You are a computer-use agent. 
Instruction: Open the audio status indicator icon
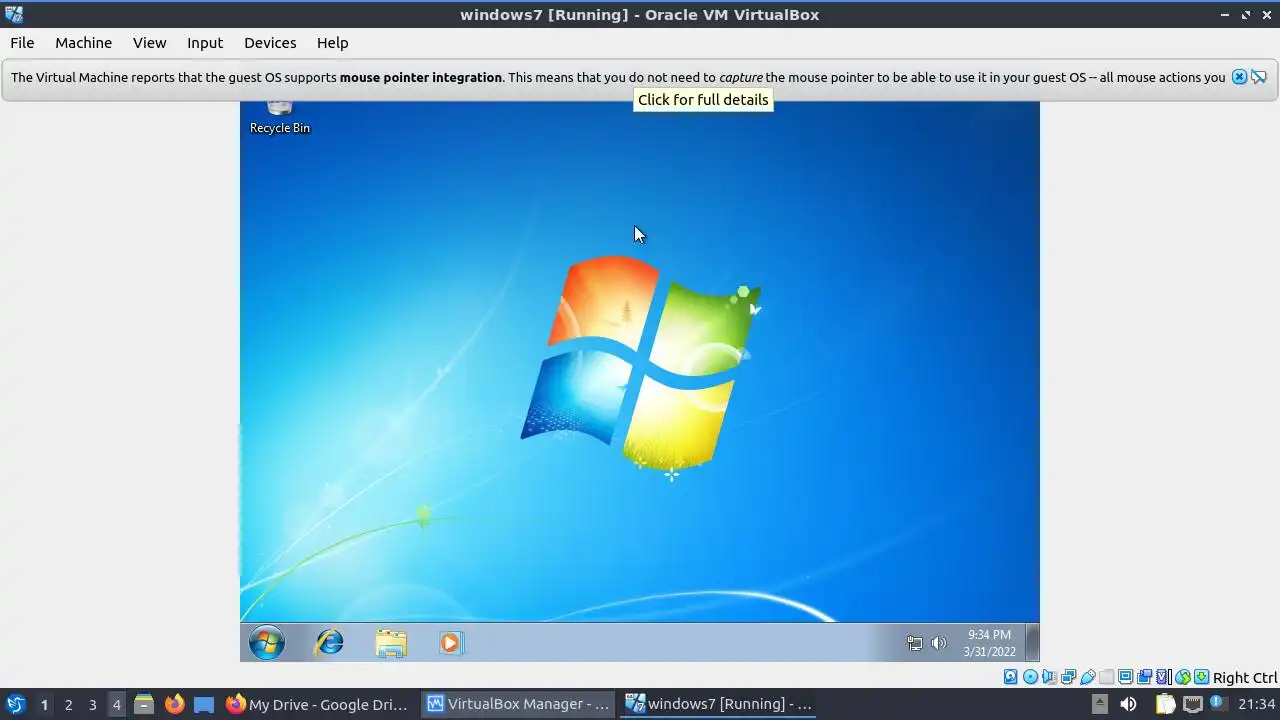(x=1049, y=677)
